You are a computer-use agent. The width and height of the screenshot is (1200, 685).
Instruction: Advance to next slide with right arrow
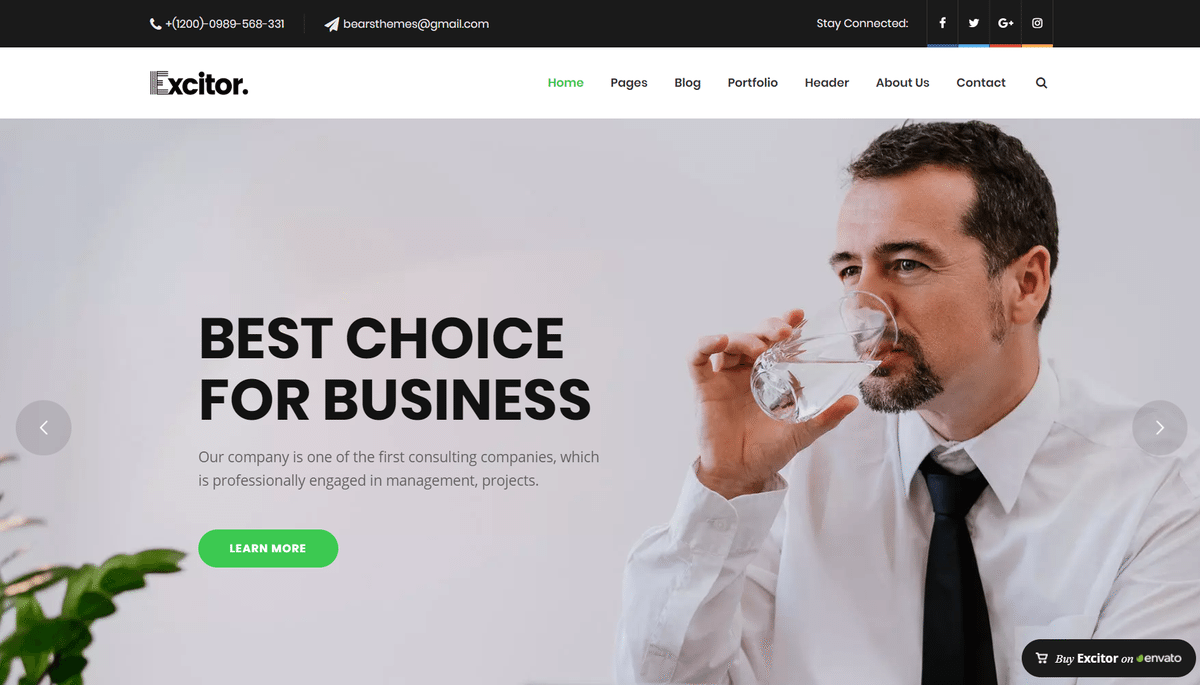(1159, 428)
